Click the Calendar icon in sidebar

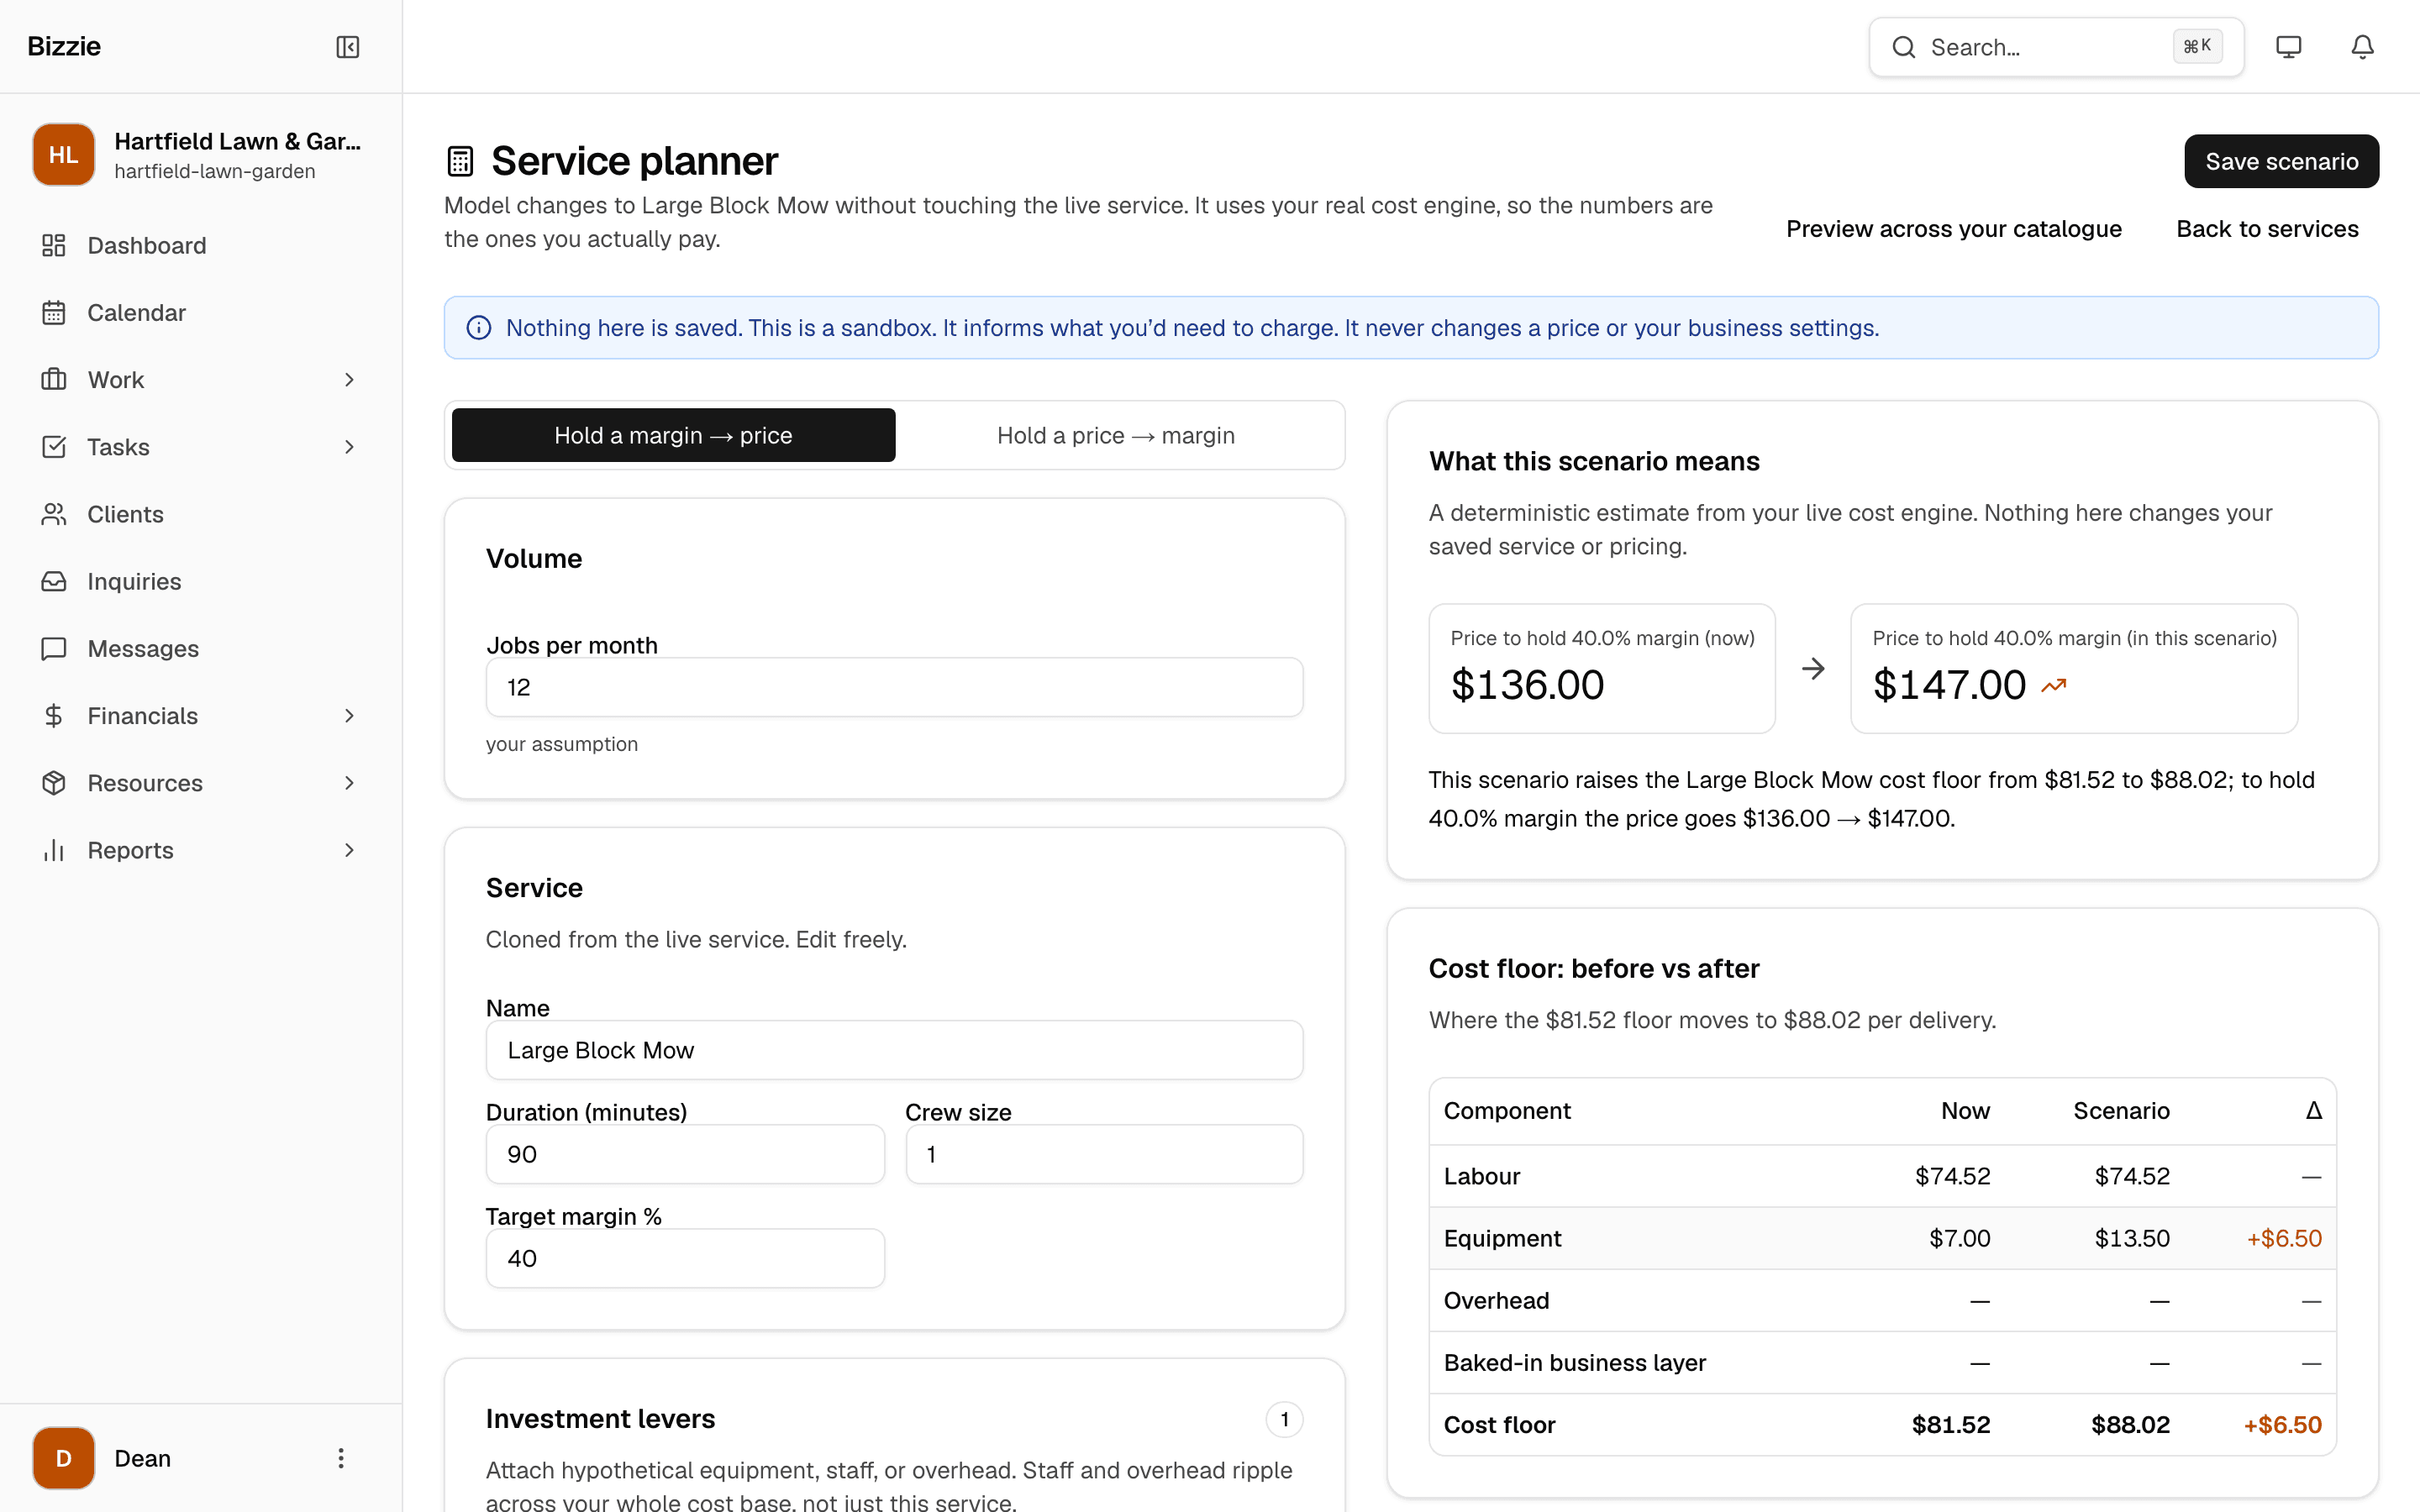click(54, 313)
